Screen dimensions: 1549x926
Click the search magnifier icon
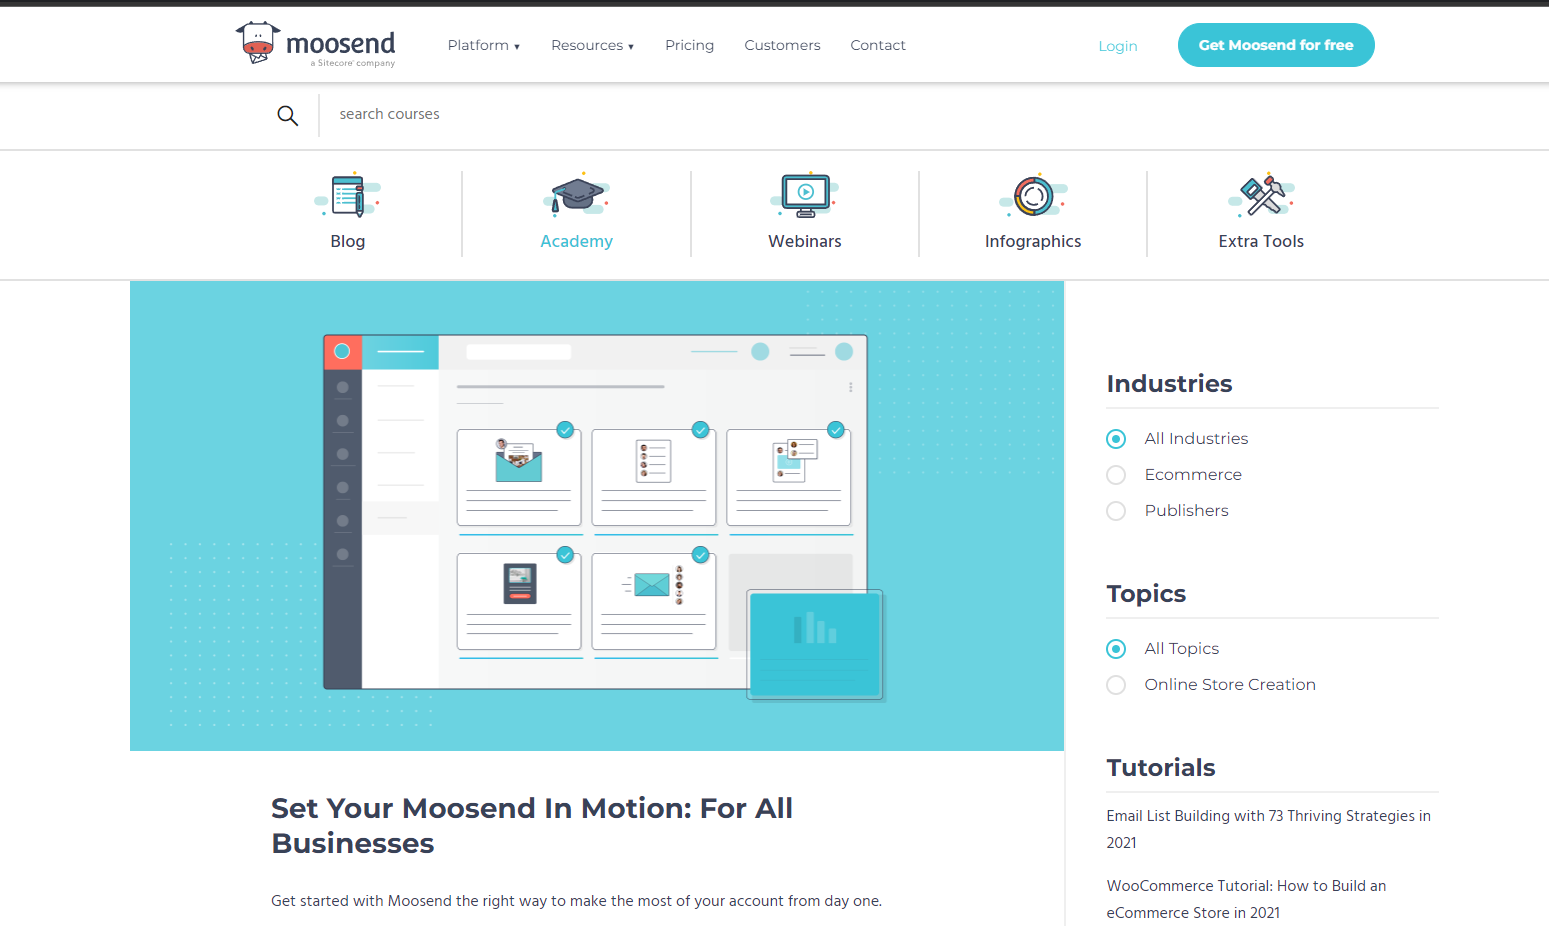click(x=288, y=115)
